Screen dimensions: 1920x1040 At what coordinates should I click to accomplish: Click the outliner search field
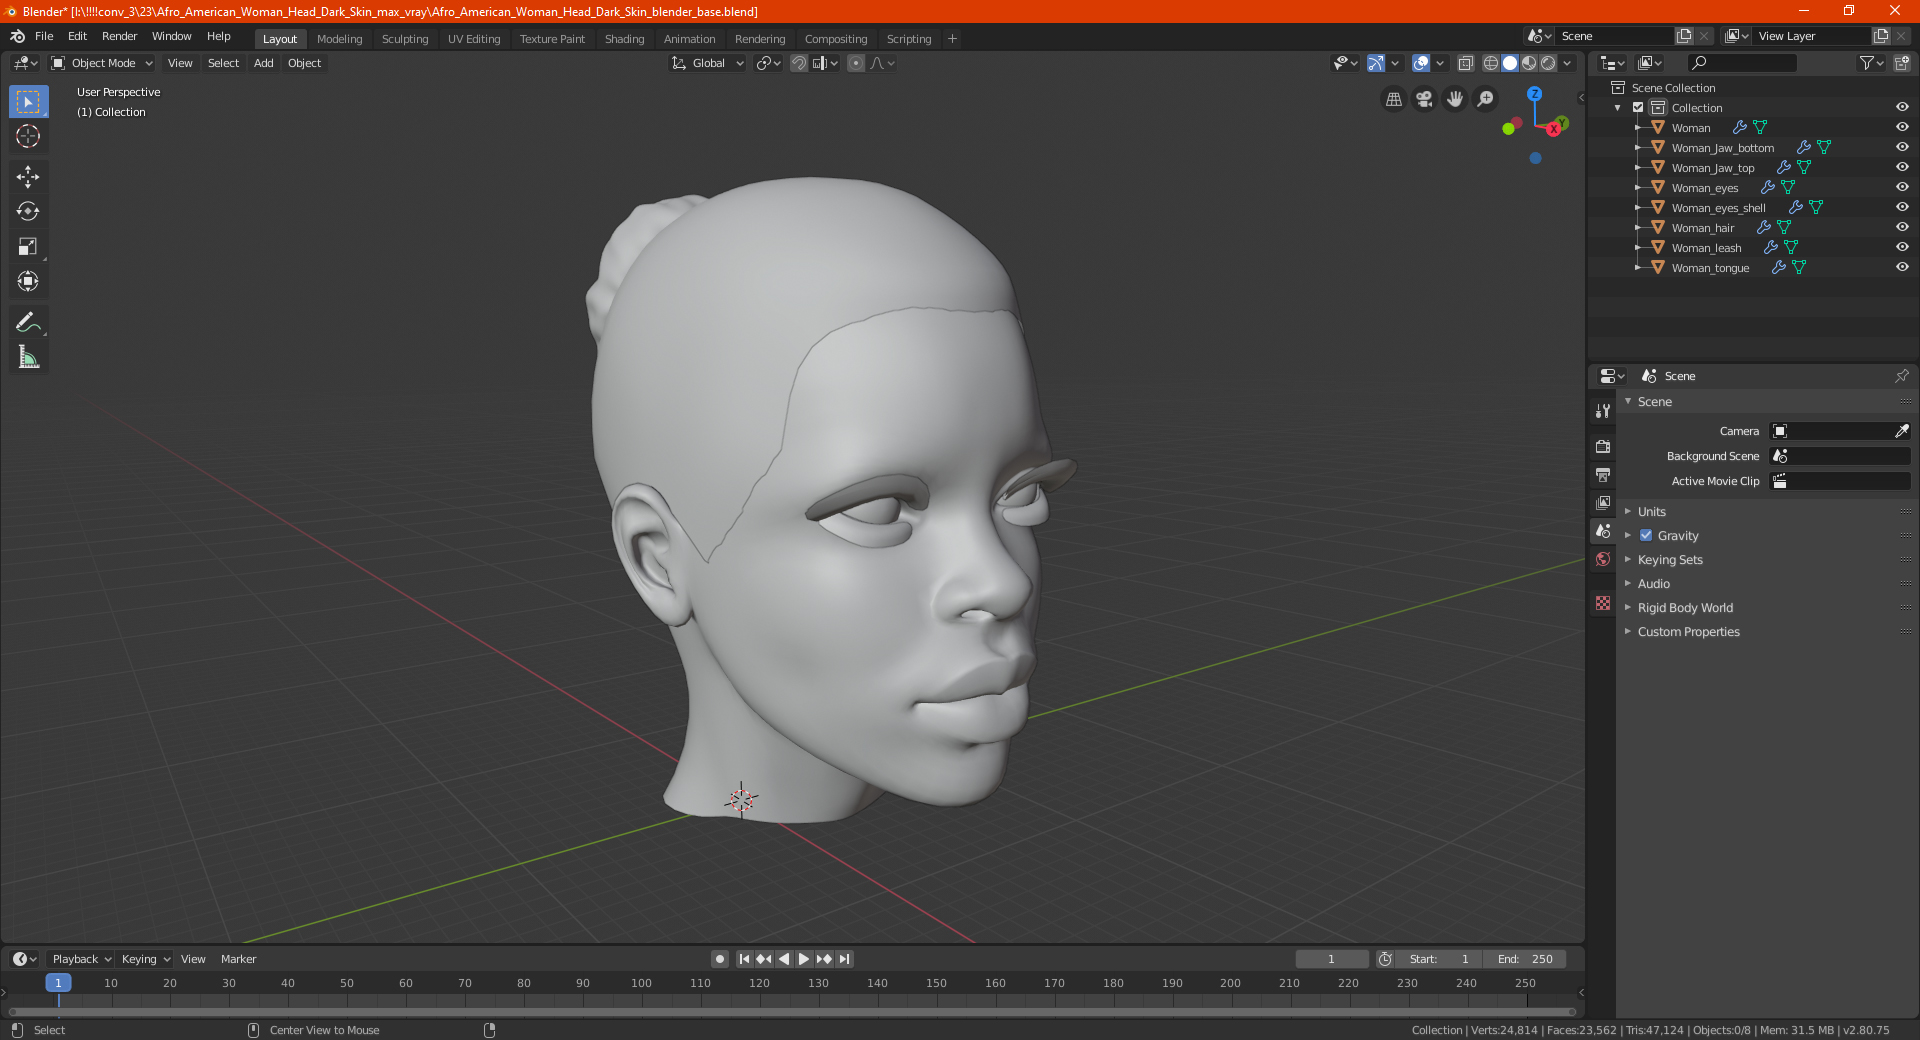coord(1741,63)
